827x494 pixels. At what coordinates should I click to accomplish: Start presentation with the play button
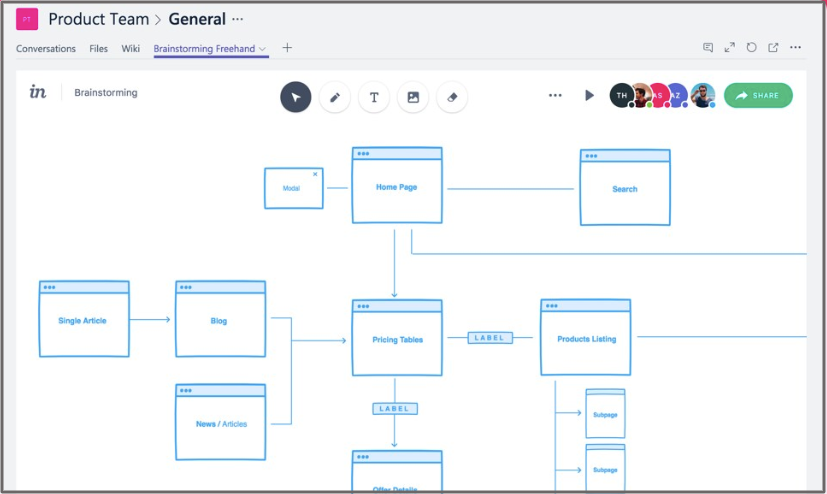click(x=589, y=95)
